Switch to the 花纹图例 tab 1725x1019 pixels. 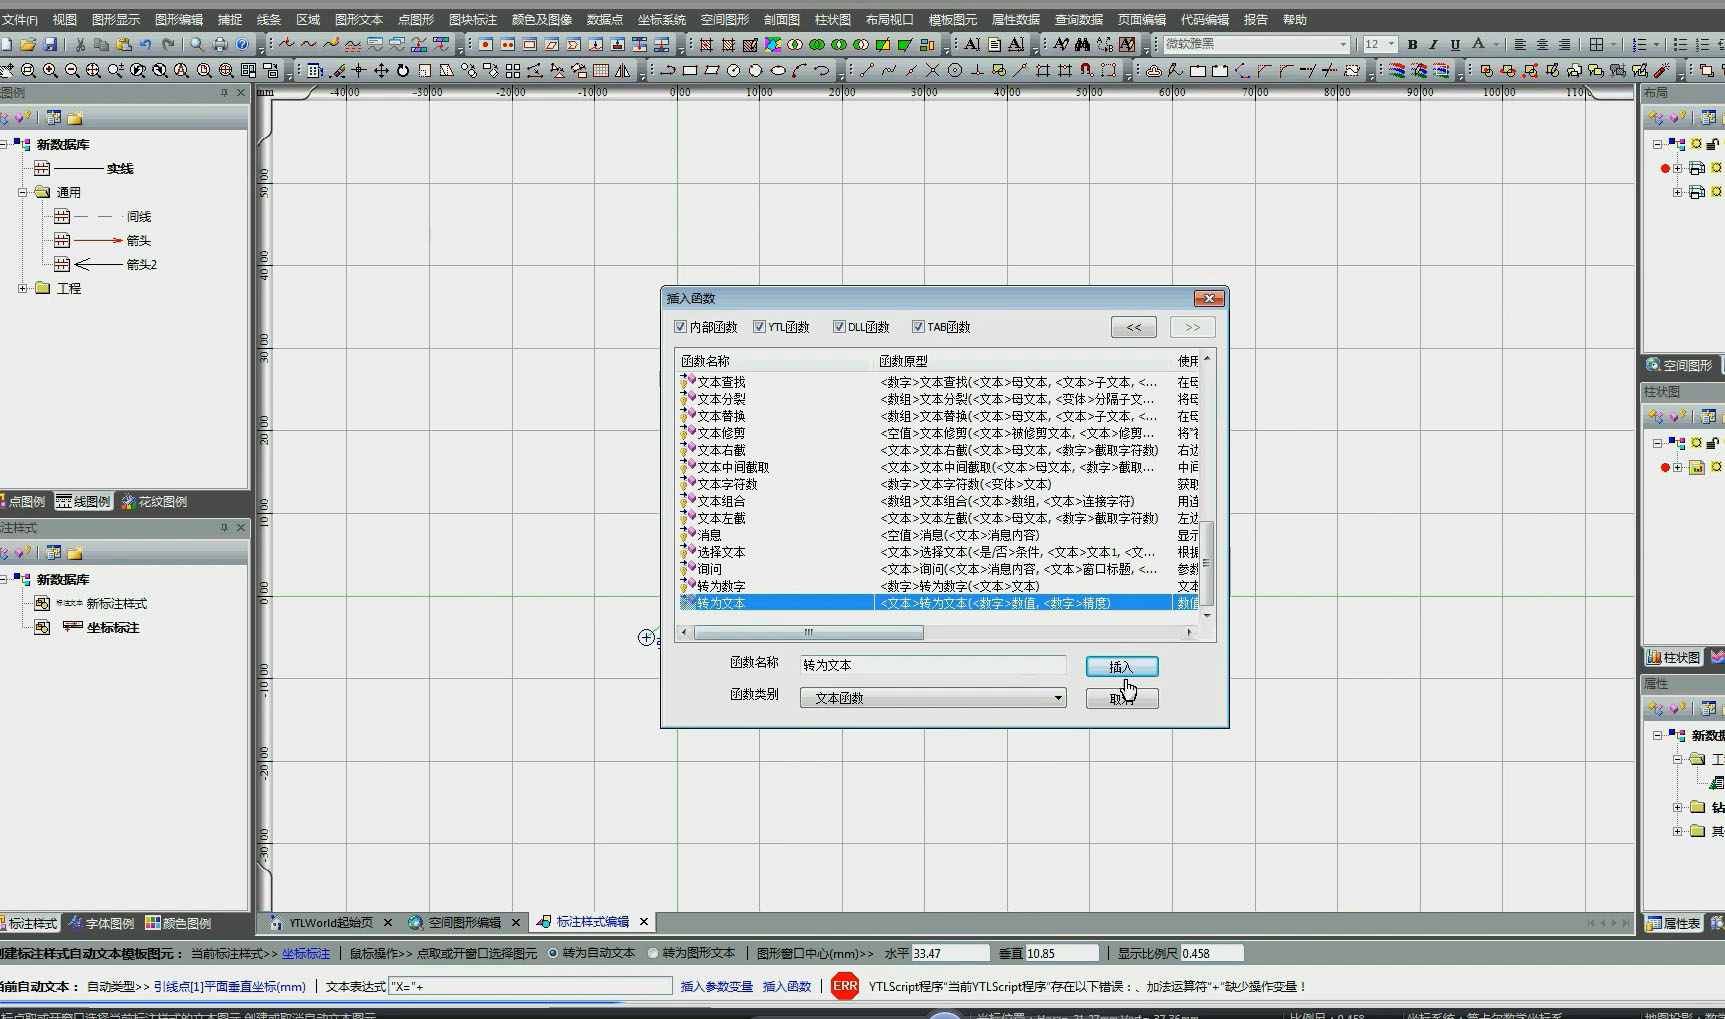155,501
